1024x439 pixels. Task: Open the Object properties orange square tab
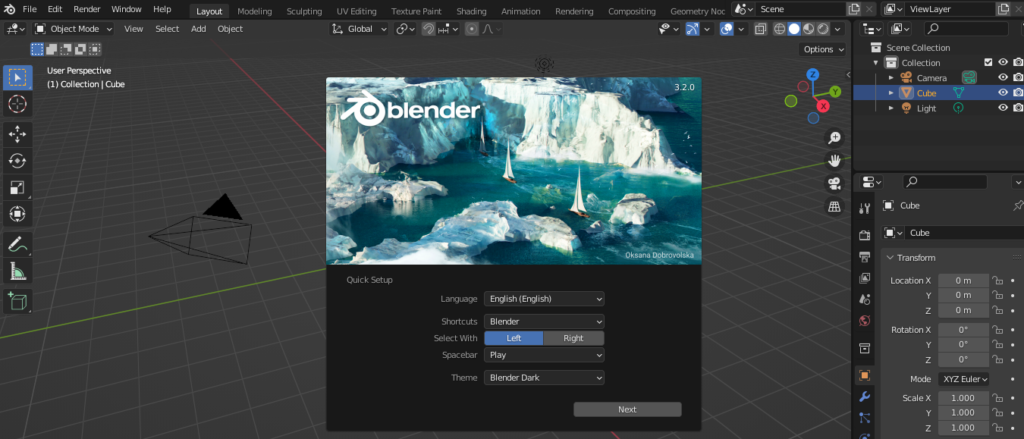pyautogui.click(x=865, y=375)
